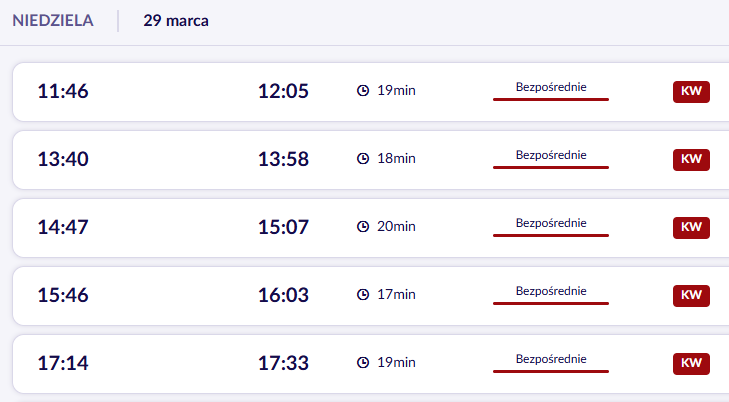729x402 pixels.
Task: Click the clock icon next to 17min
Action: coord(363,295)
